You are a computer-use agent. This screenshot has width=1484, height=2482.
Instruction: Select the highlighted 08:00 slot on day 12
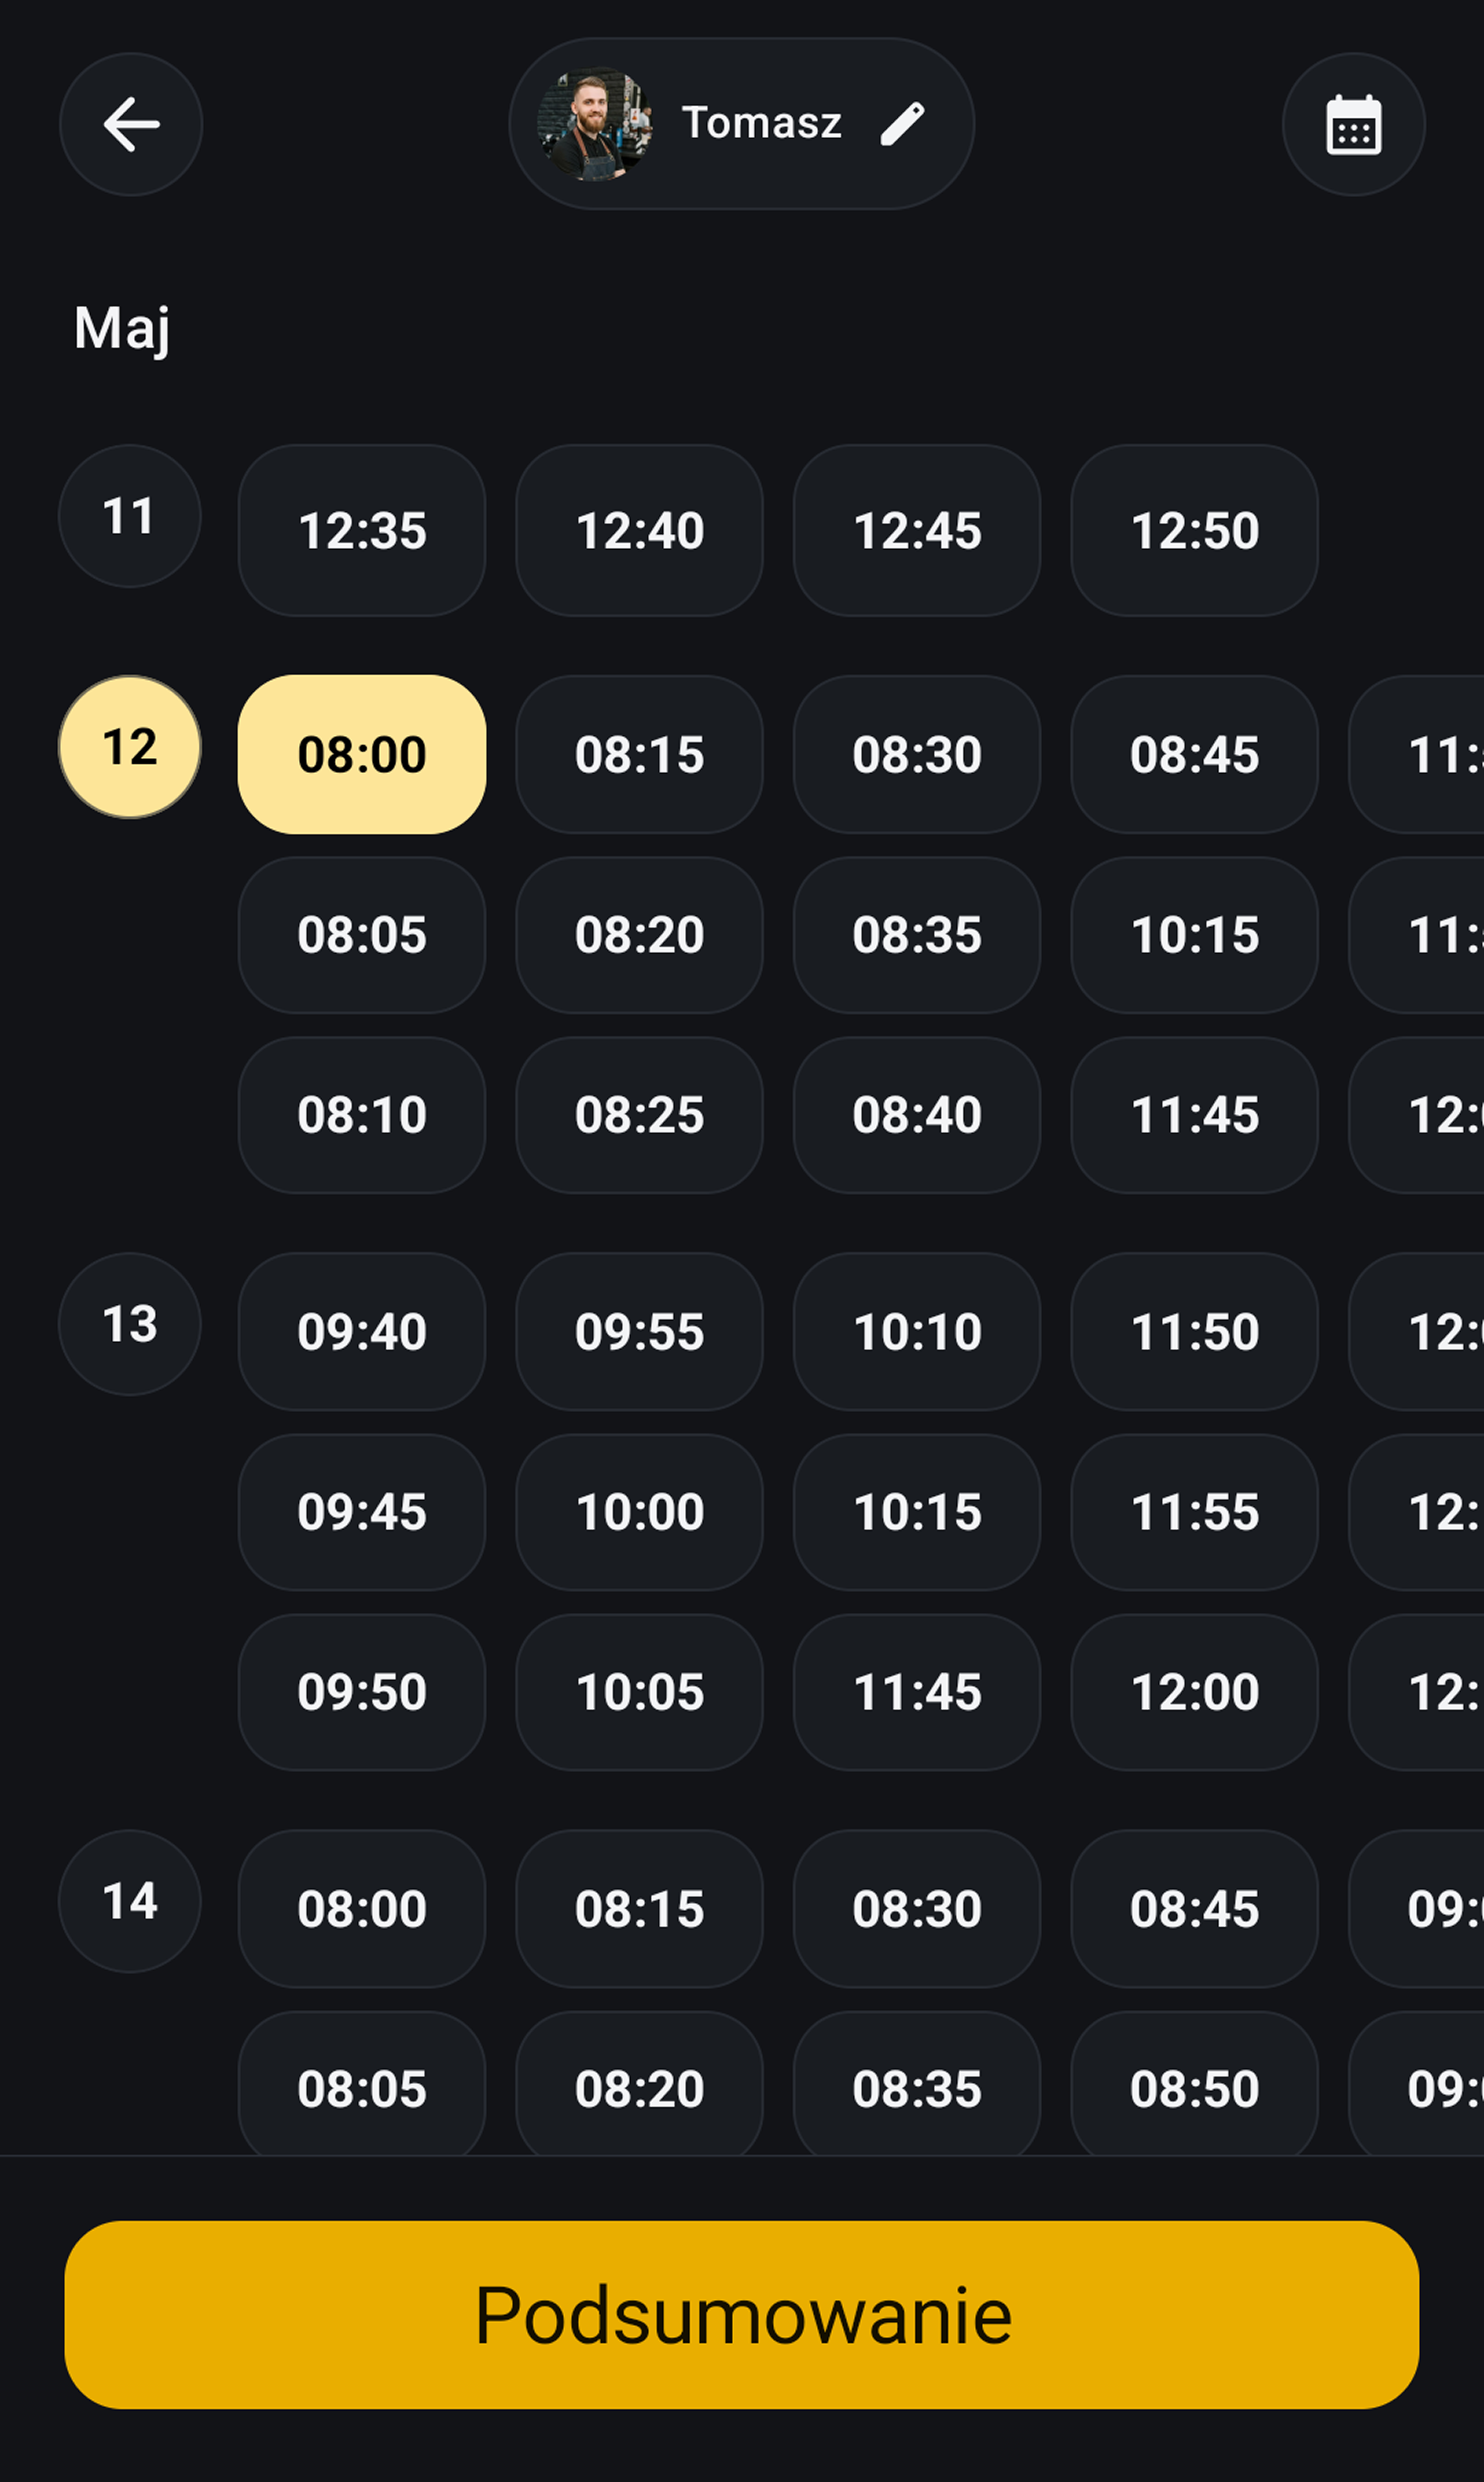point(362,754)
